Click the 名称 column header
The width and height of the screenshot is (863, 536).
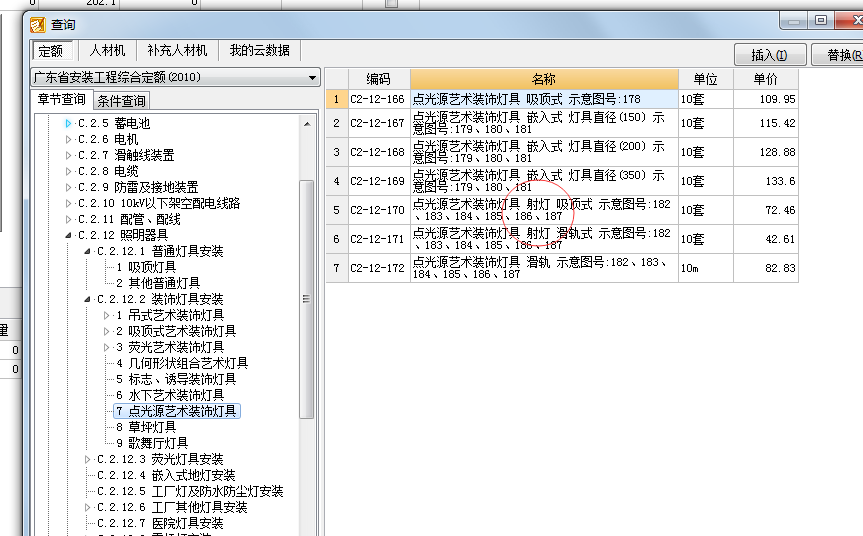click(x=544, y=79)
